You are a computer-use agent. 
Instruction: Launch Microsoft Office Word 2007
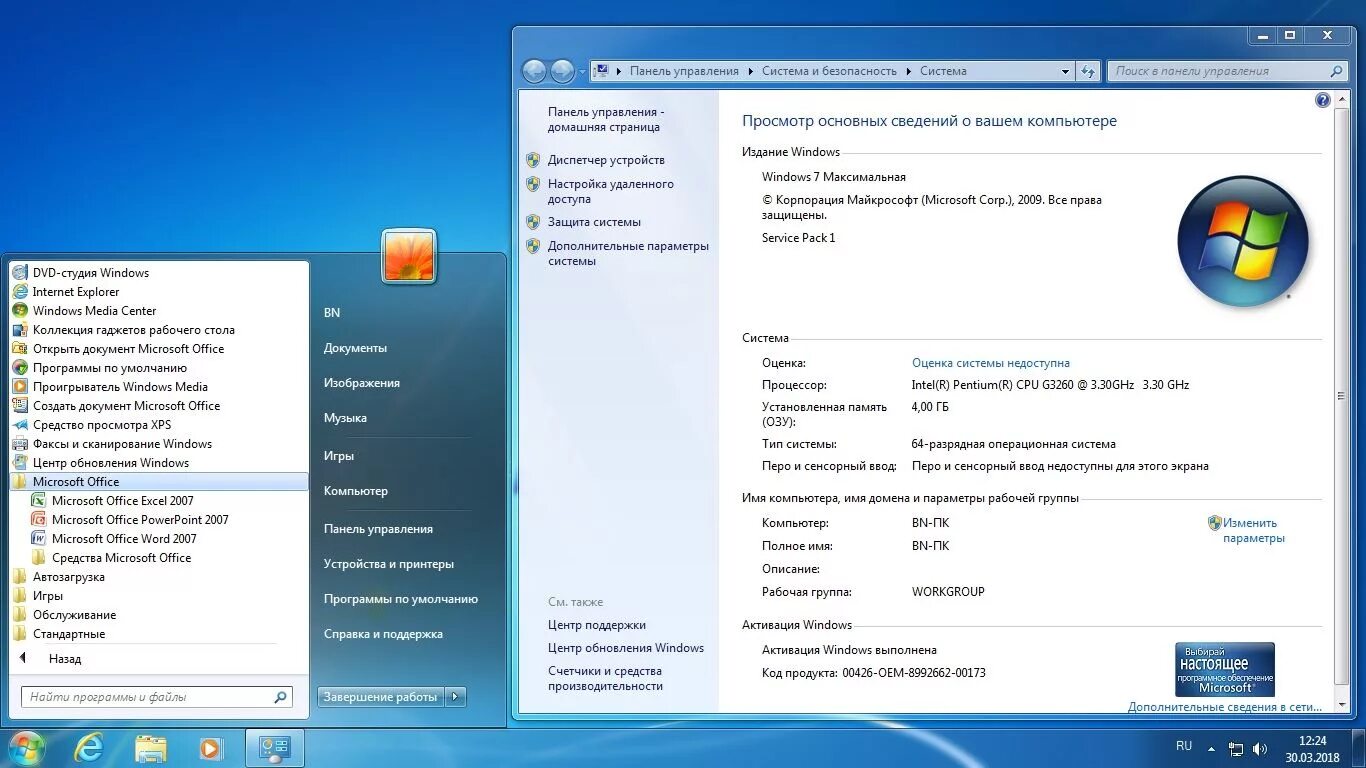(x=124, y=539)
